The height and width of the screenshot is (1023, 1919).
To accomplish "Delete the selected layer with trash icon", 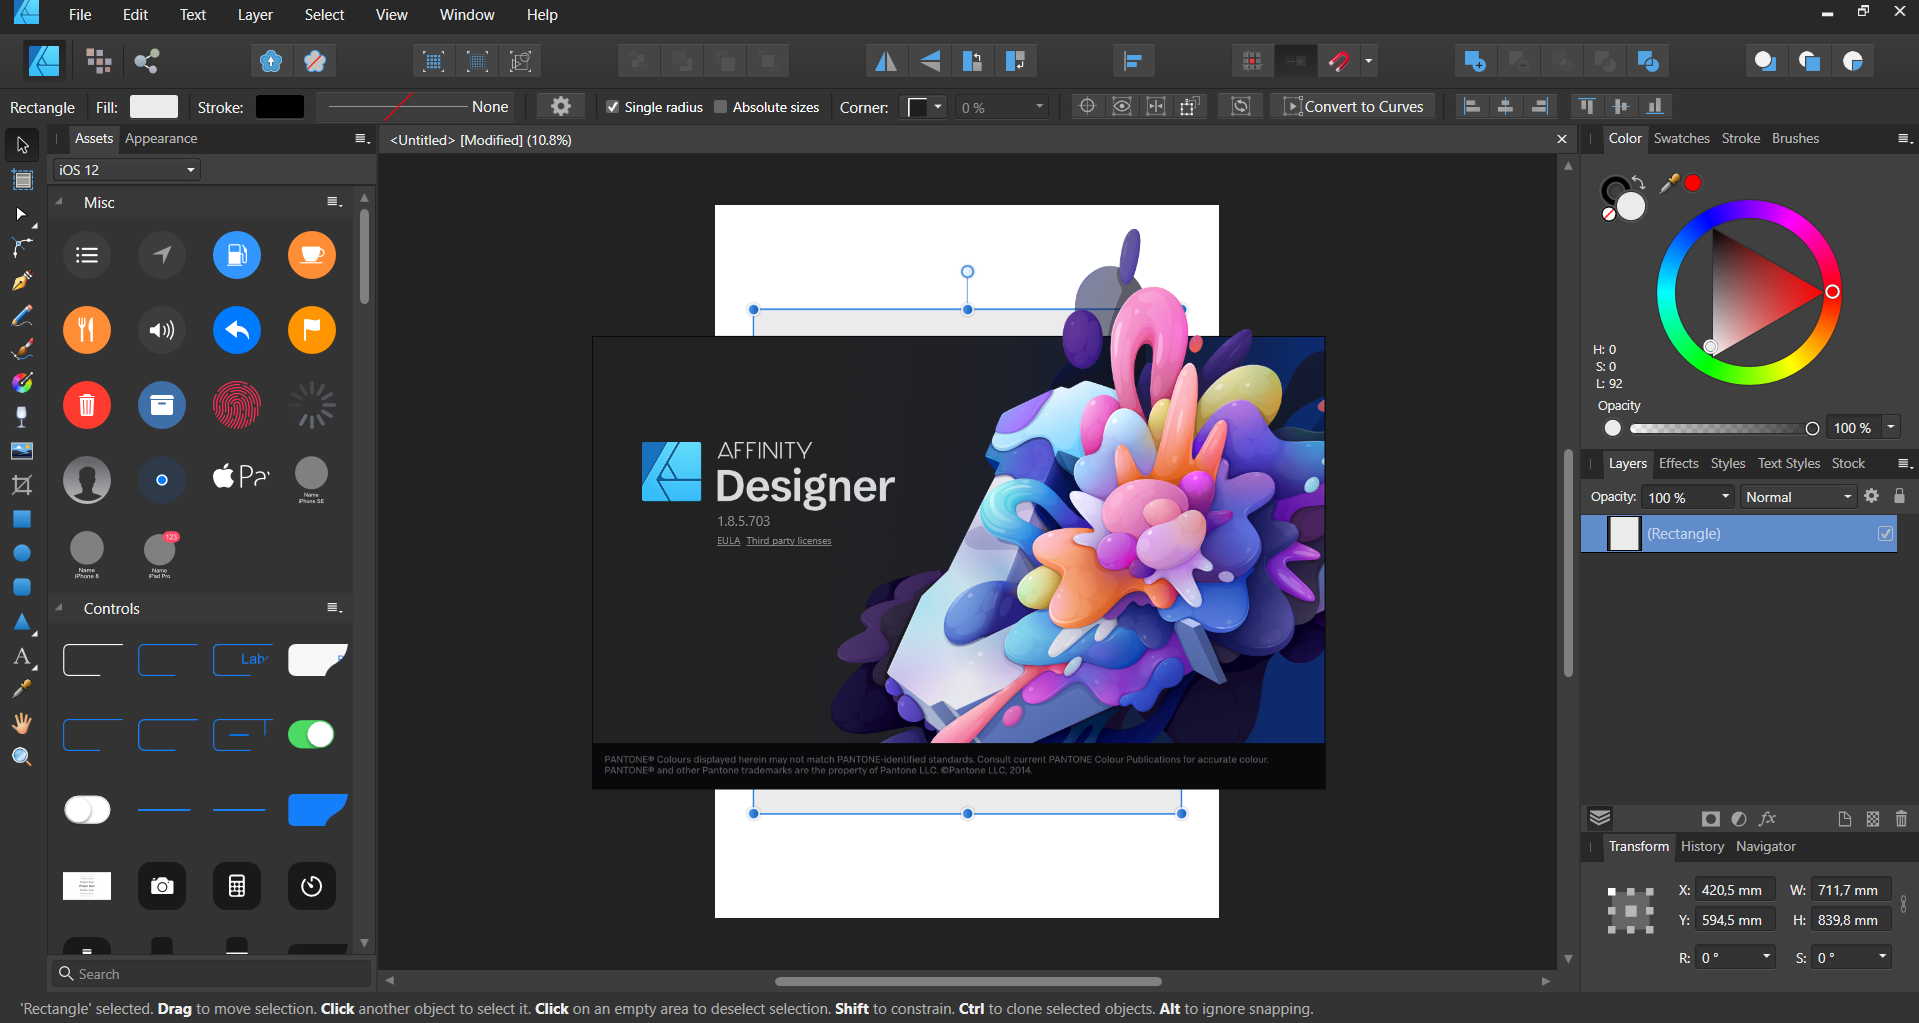I will [1901, 819].
